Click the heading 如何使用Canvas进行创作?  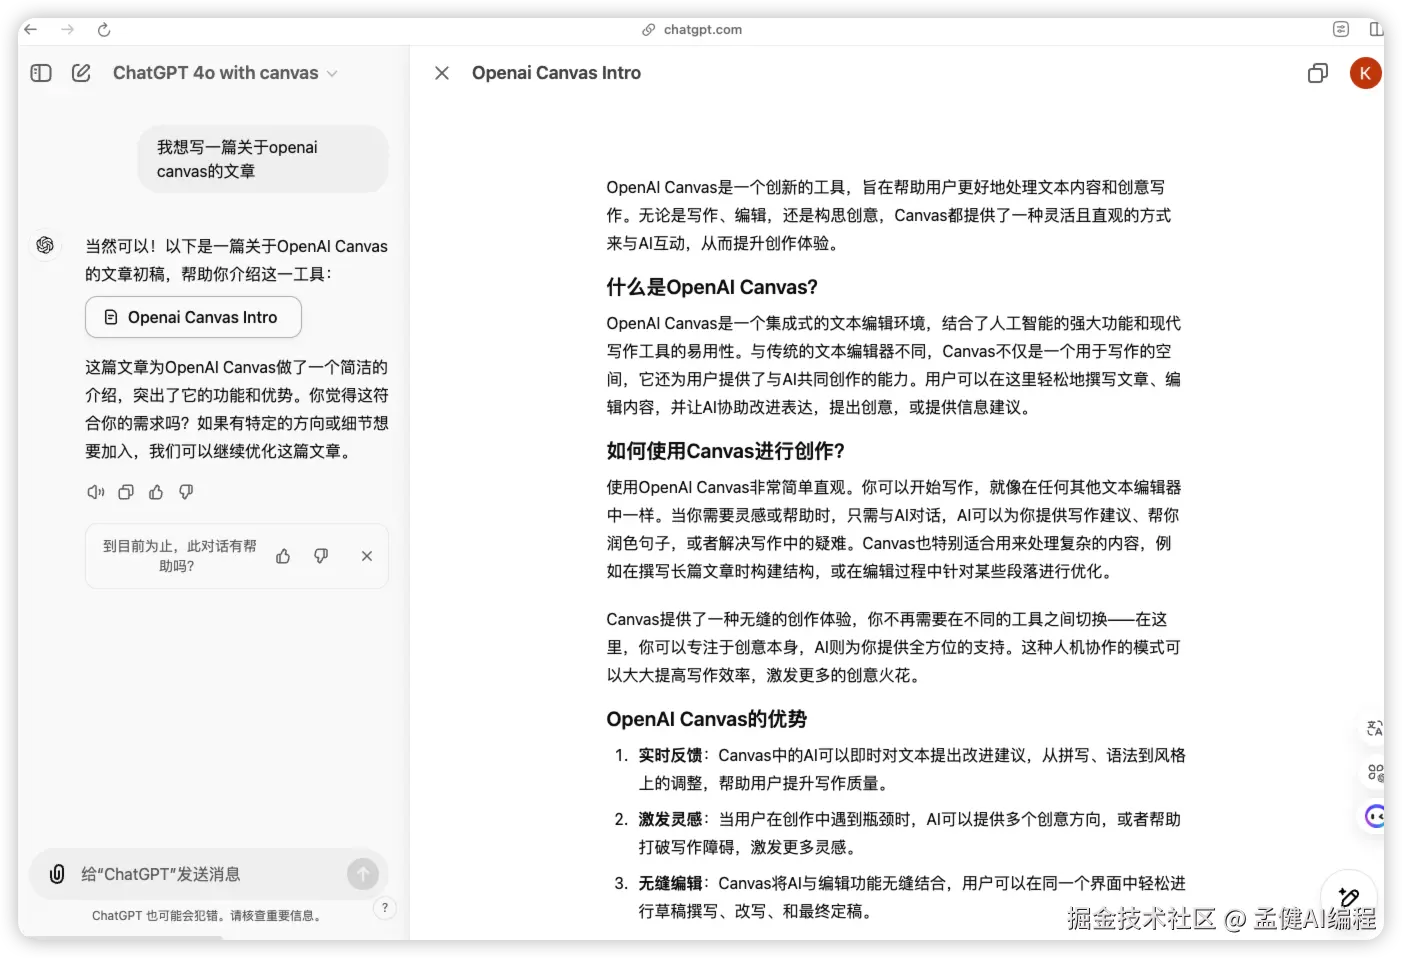[x=725, y=451]
